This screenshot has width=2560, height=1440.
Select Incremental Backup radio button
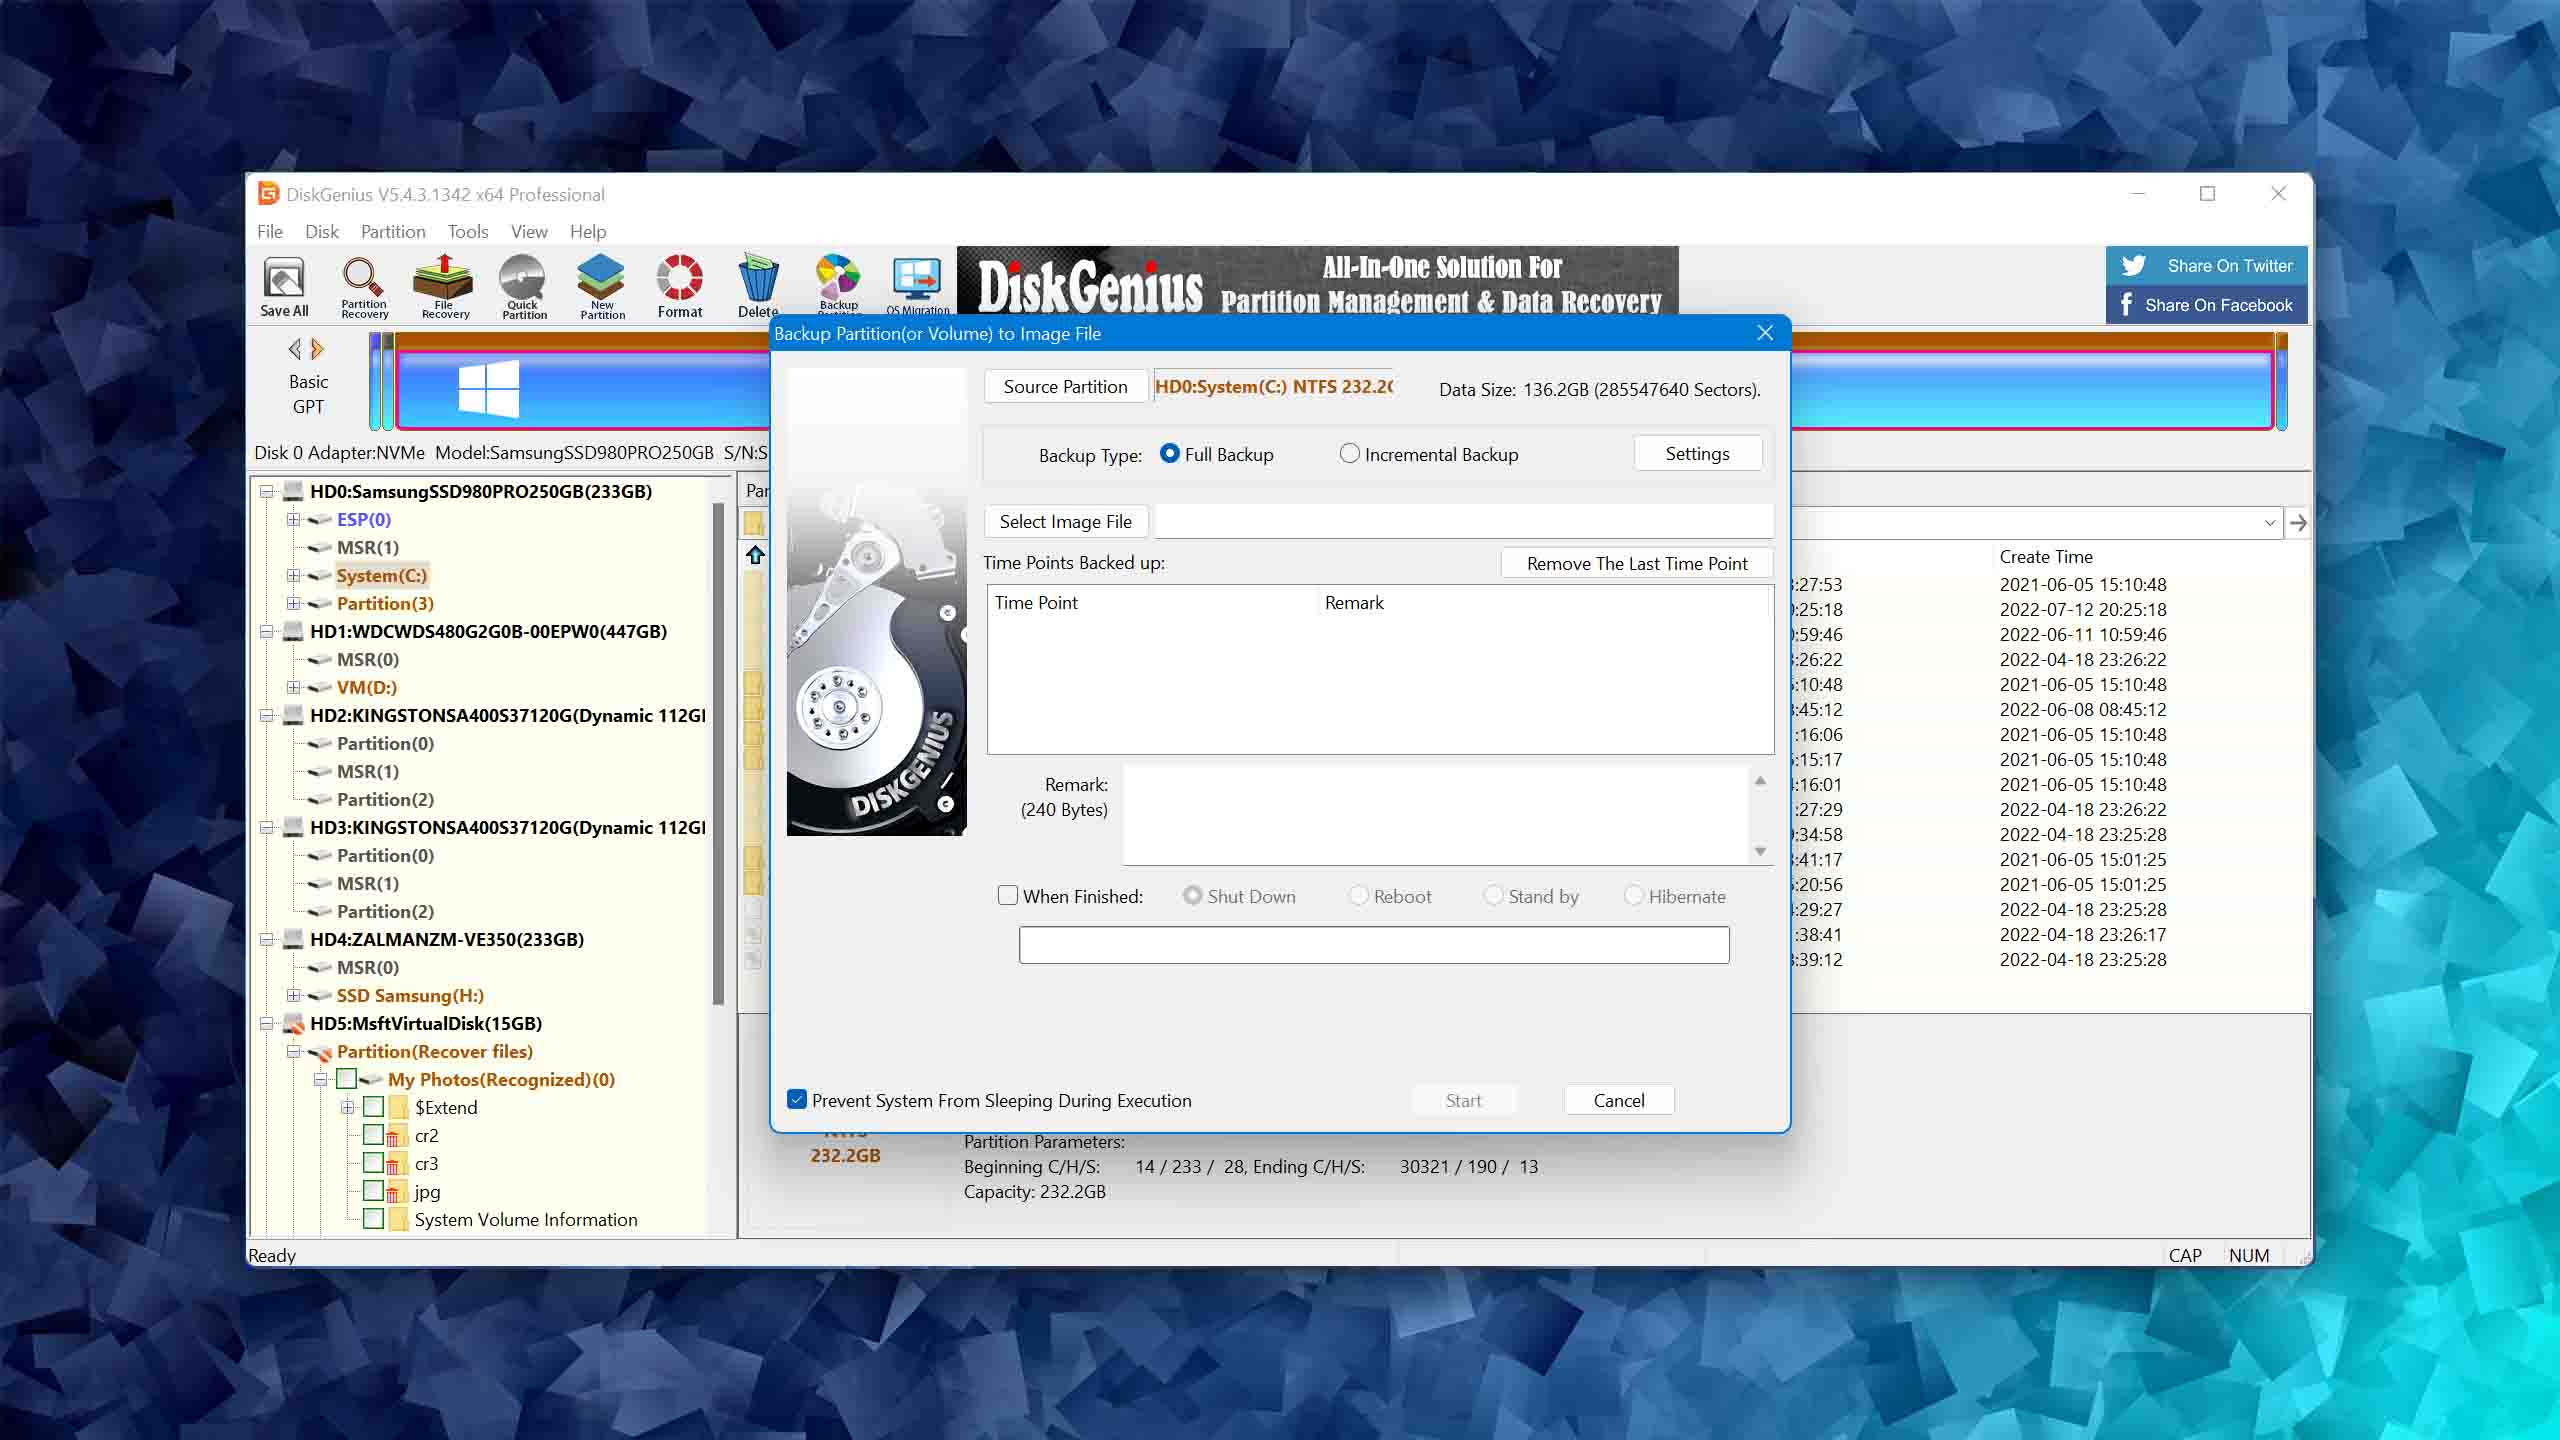click(1347, 454)
